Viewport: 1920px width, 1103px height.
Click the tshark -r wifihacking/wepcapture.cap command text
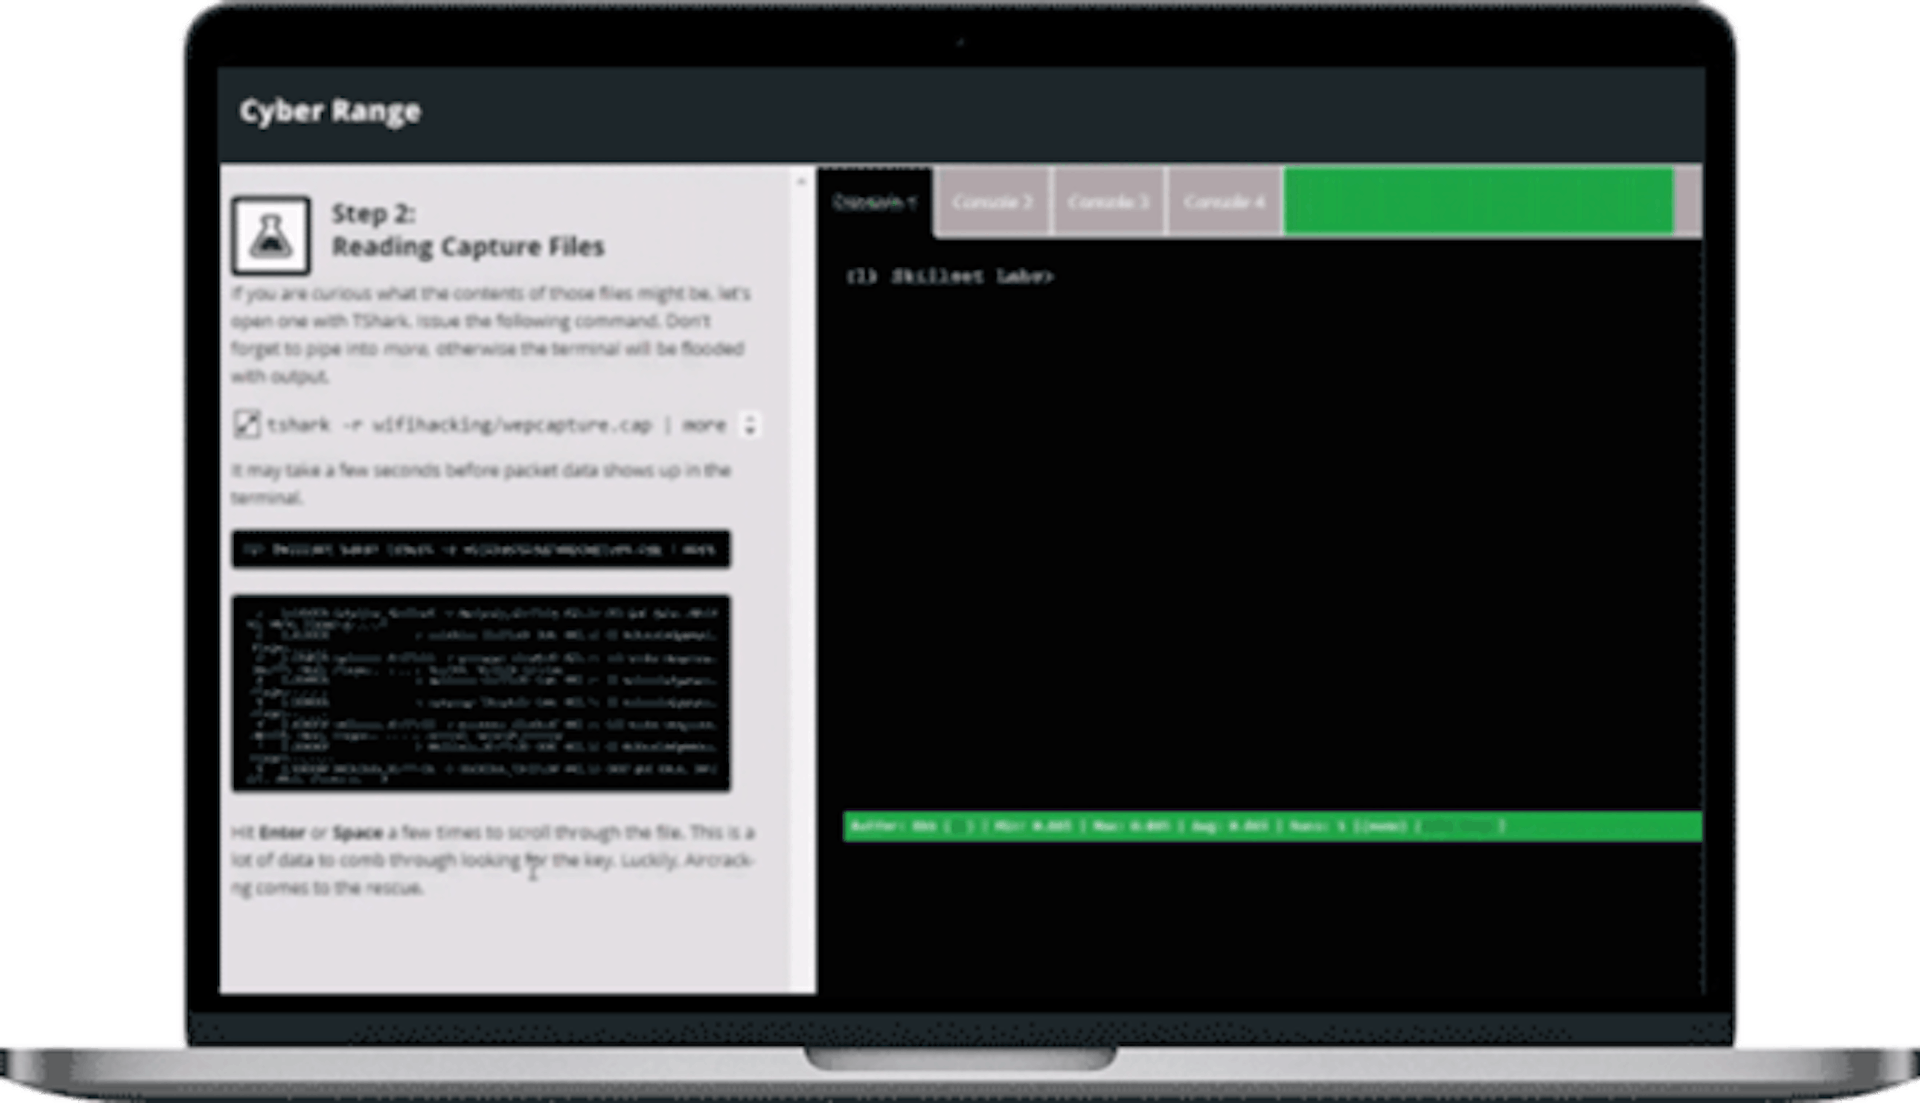(x=496, y=425)
